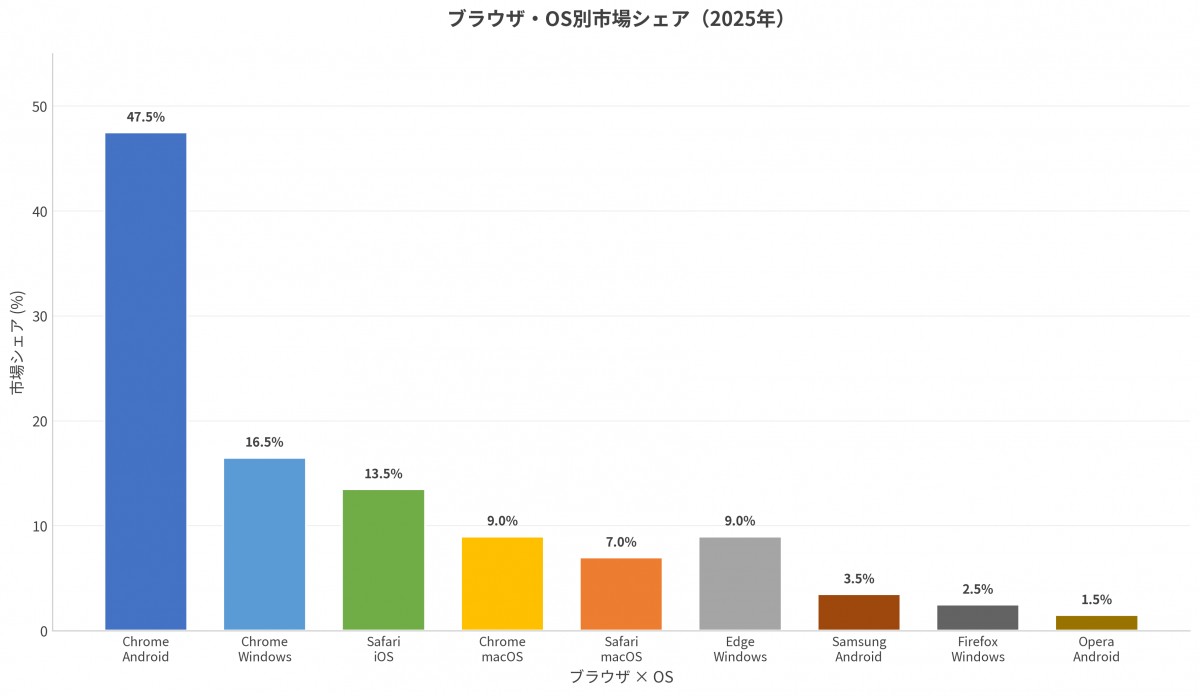Image resolution: width=1200 pixels, height=696 pixels.
Task: Click the orange Safari macOS bar
Action: point(621,594)
